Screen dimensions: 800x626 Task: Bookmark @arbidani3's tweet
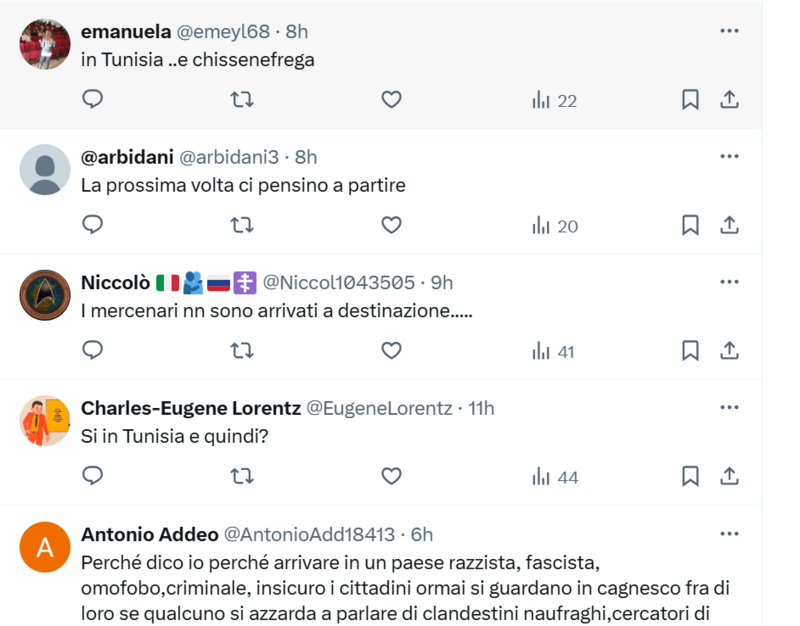[x=690, y=225]
